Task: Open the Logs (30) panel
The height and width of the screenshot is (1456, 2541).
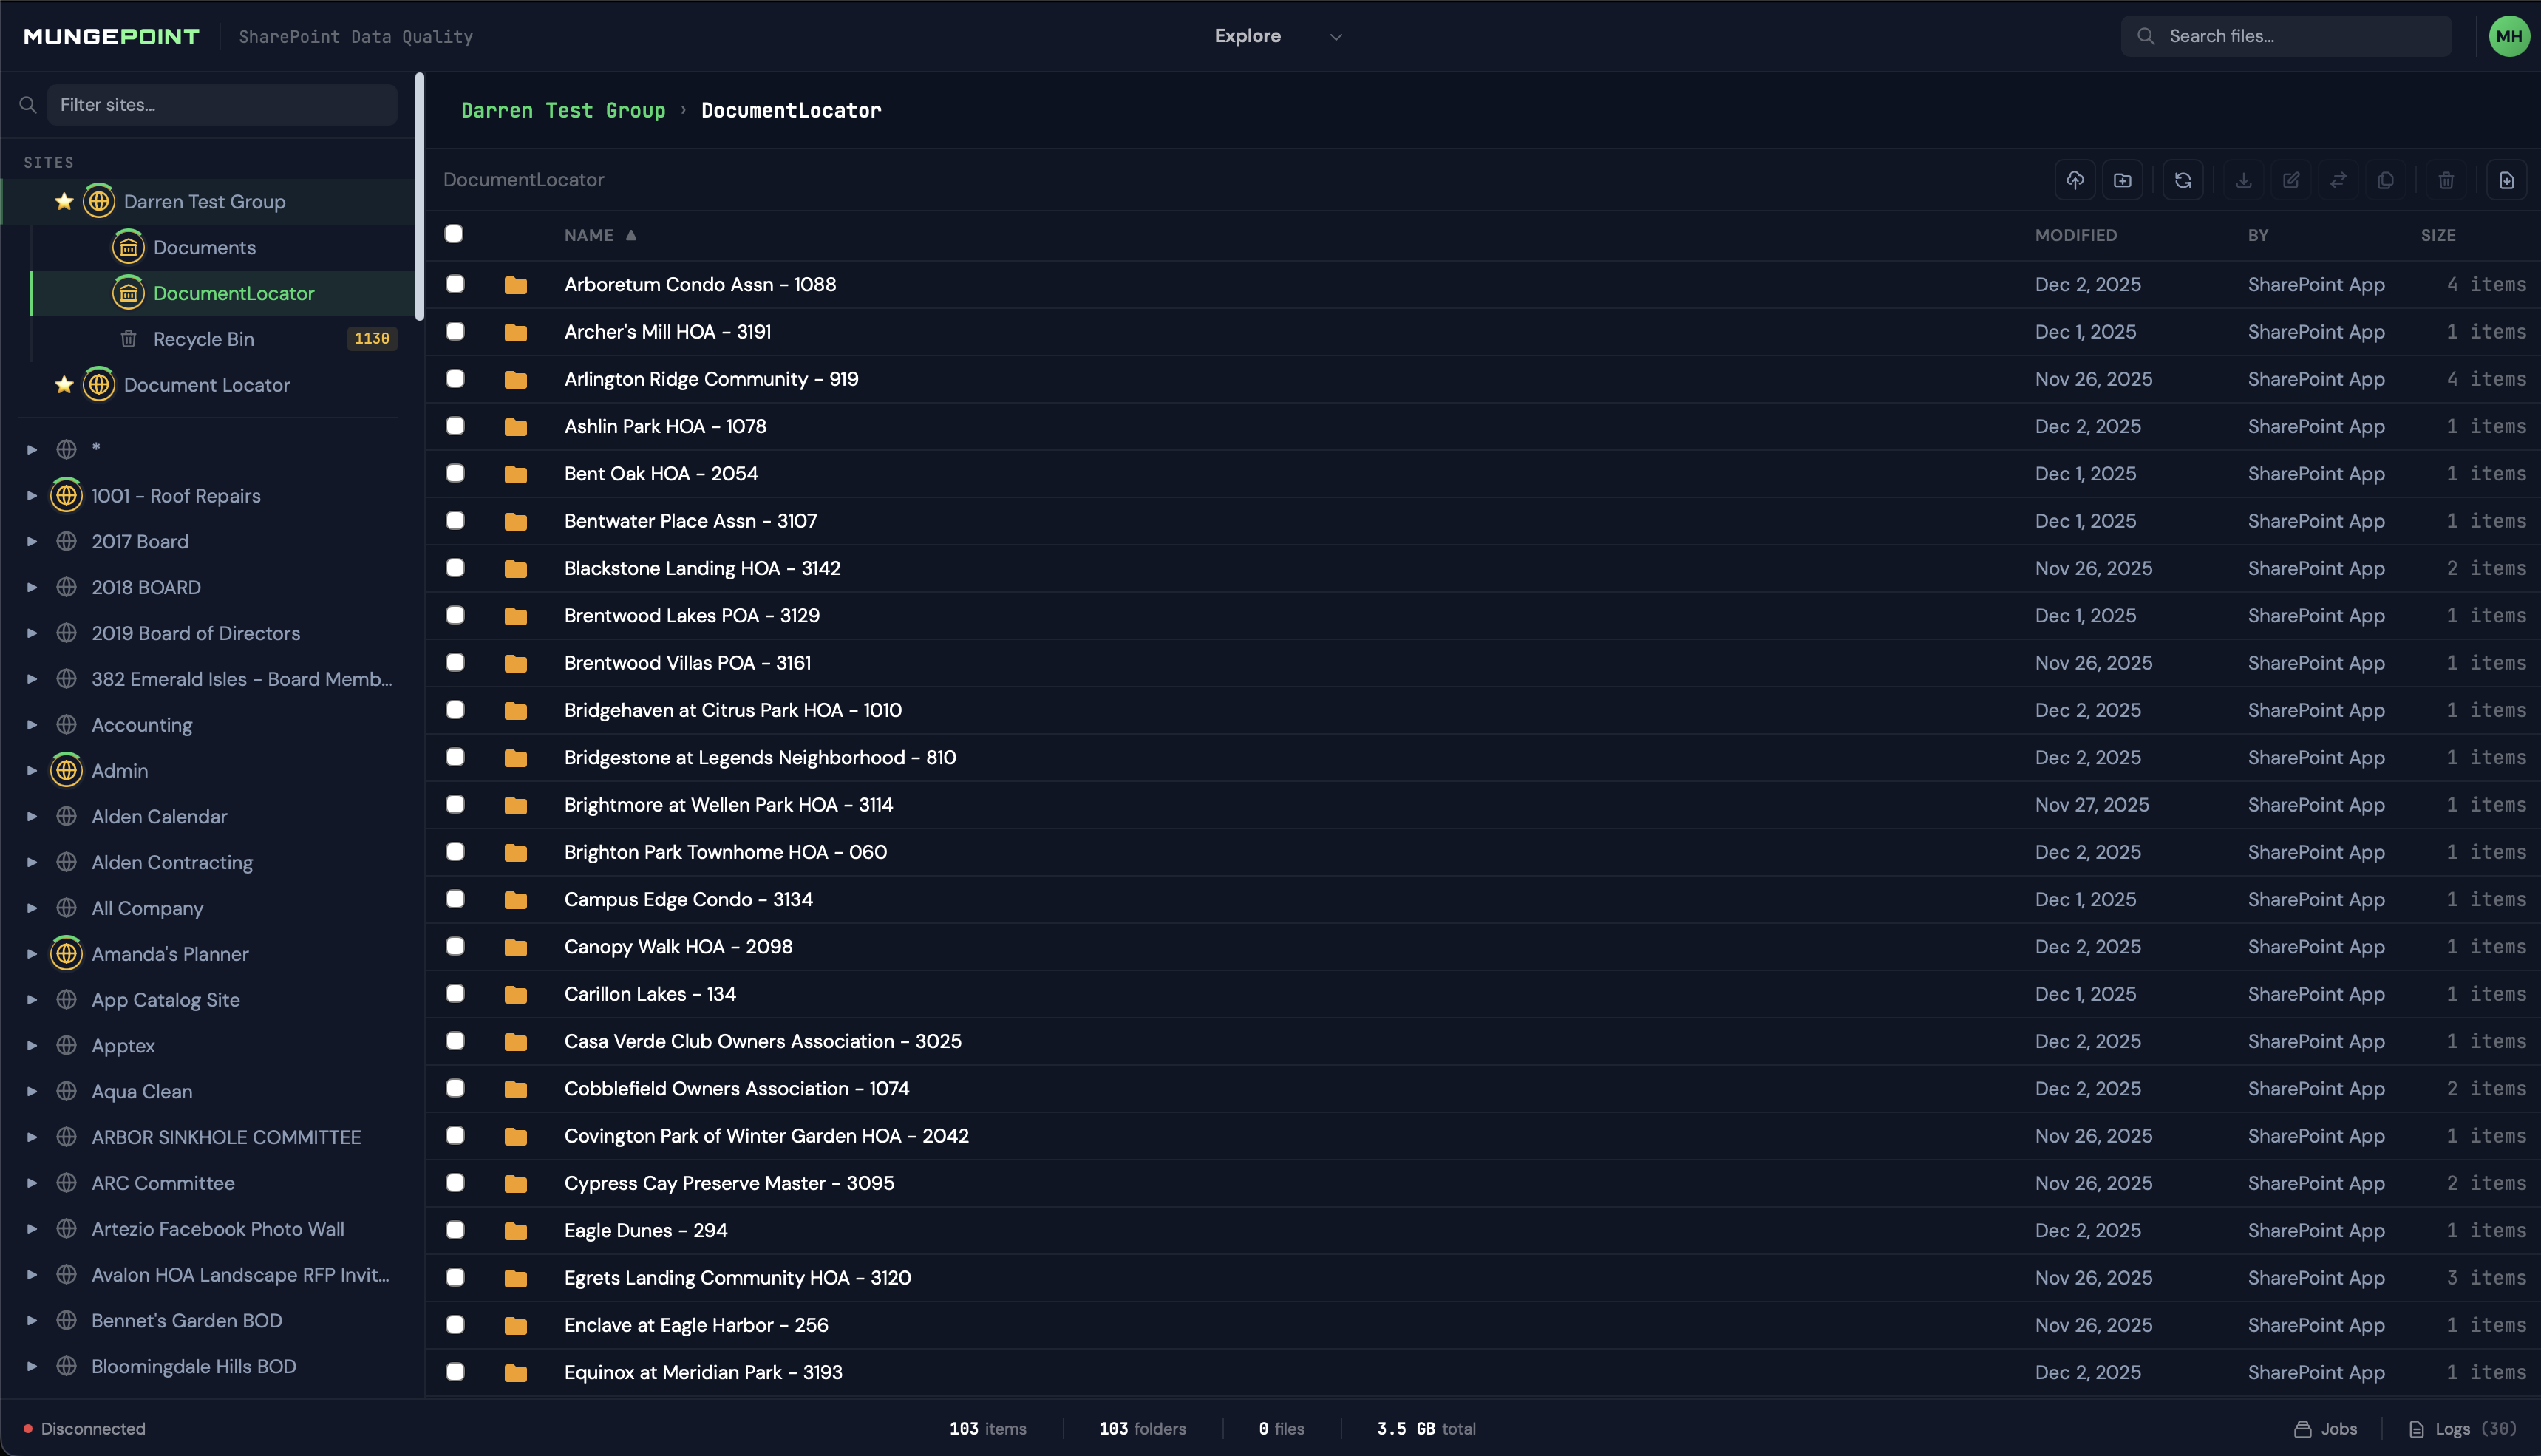Action: 2463,1429
